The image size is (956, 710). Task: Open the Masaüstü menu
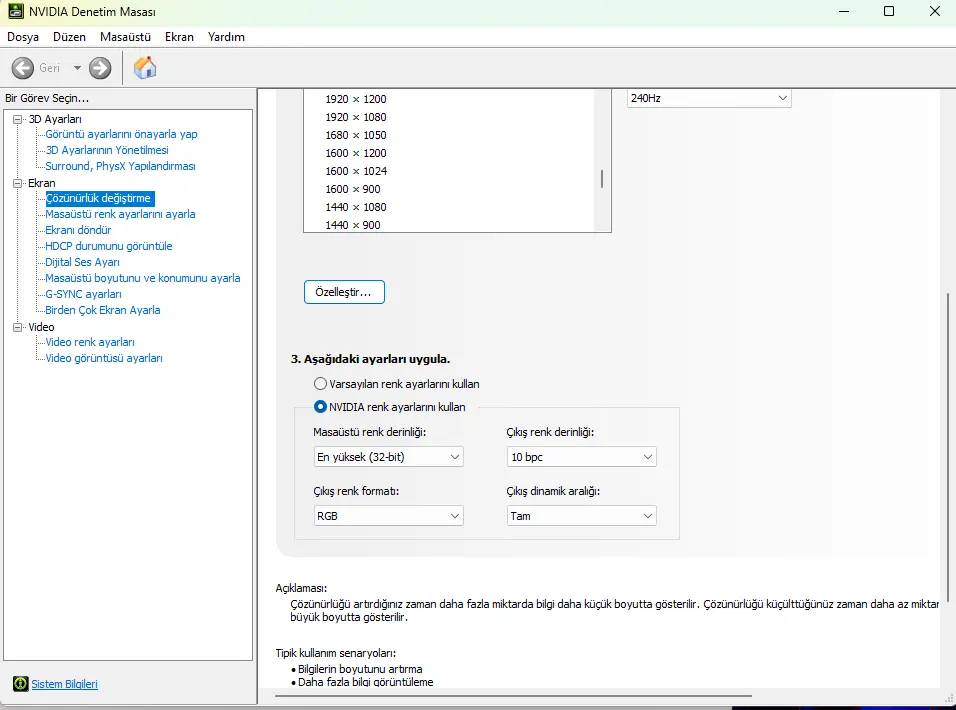(125, 37)
